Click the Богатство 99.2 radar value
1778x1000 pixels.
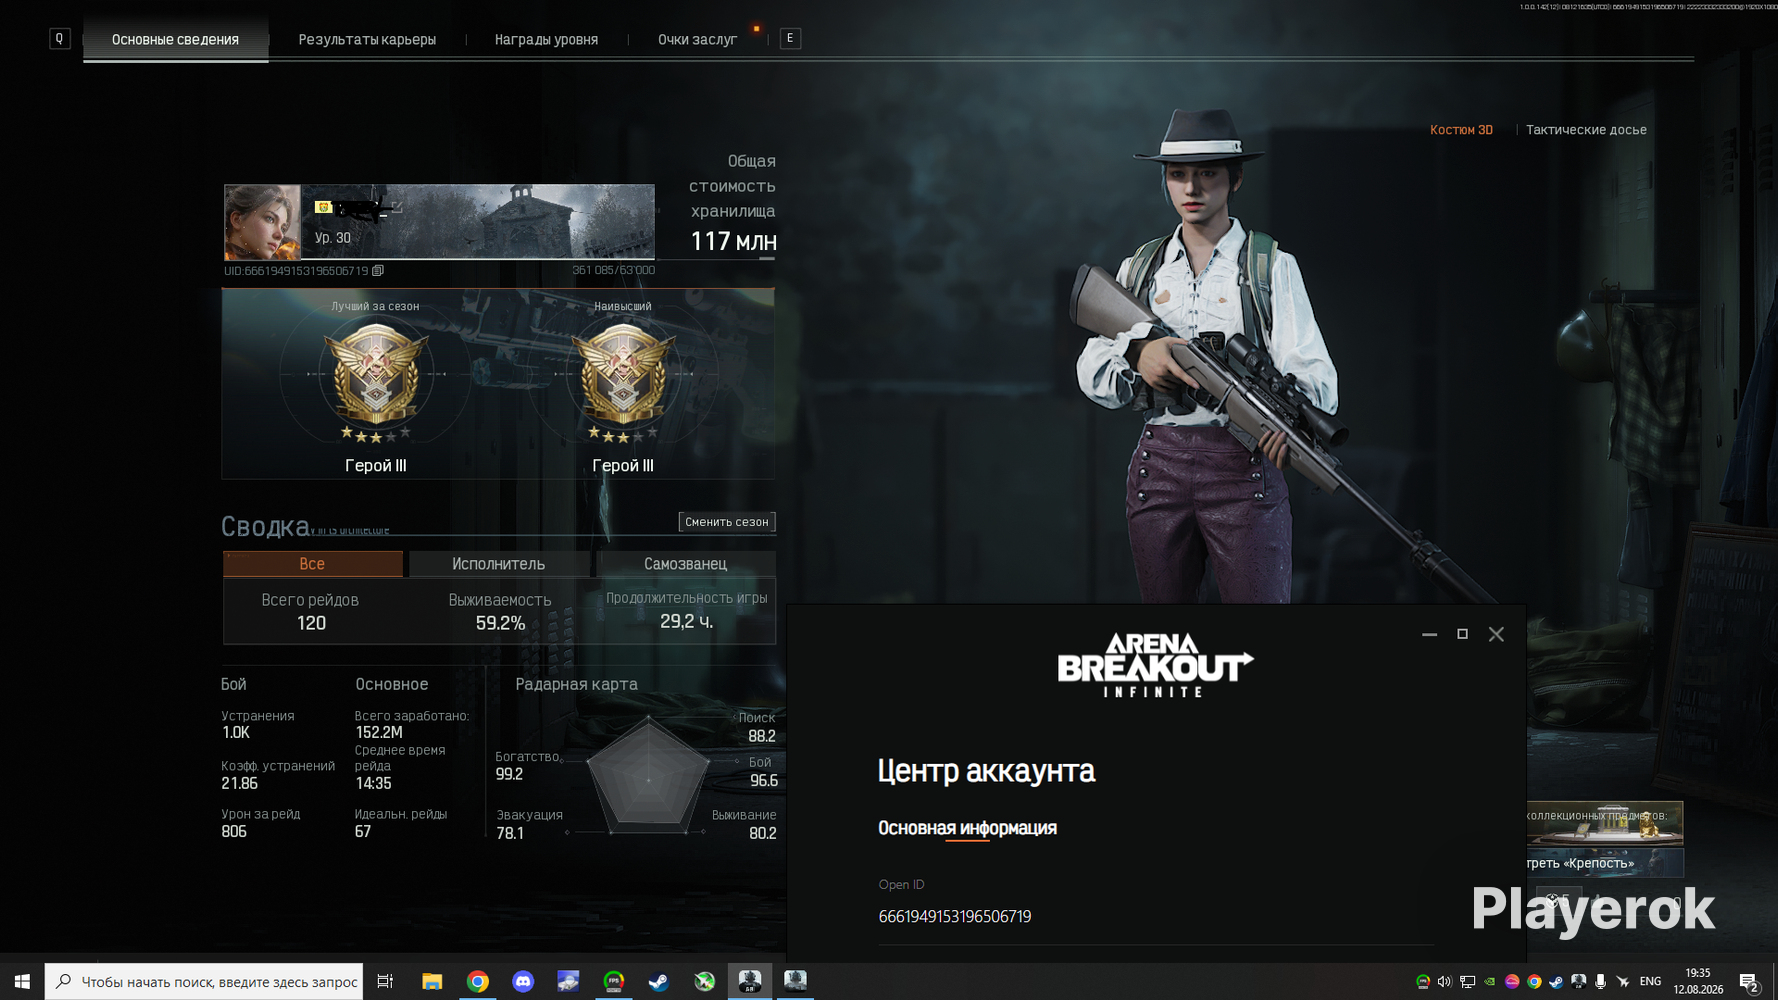pyautogui.click(x=509, y=774)
